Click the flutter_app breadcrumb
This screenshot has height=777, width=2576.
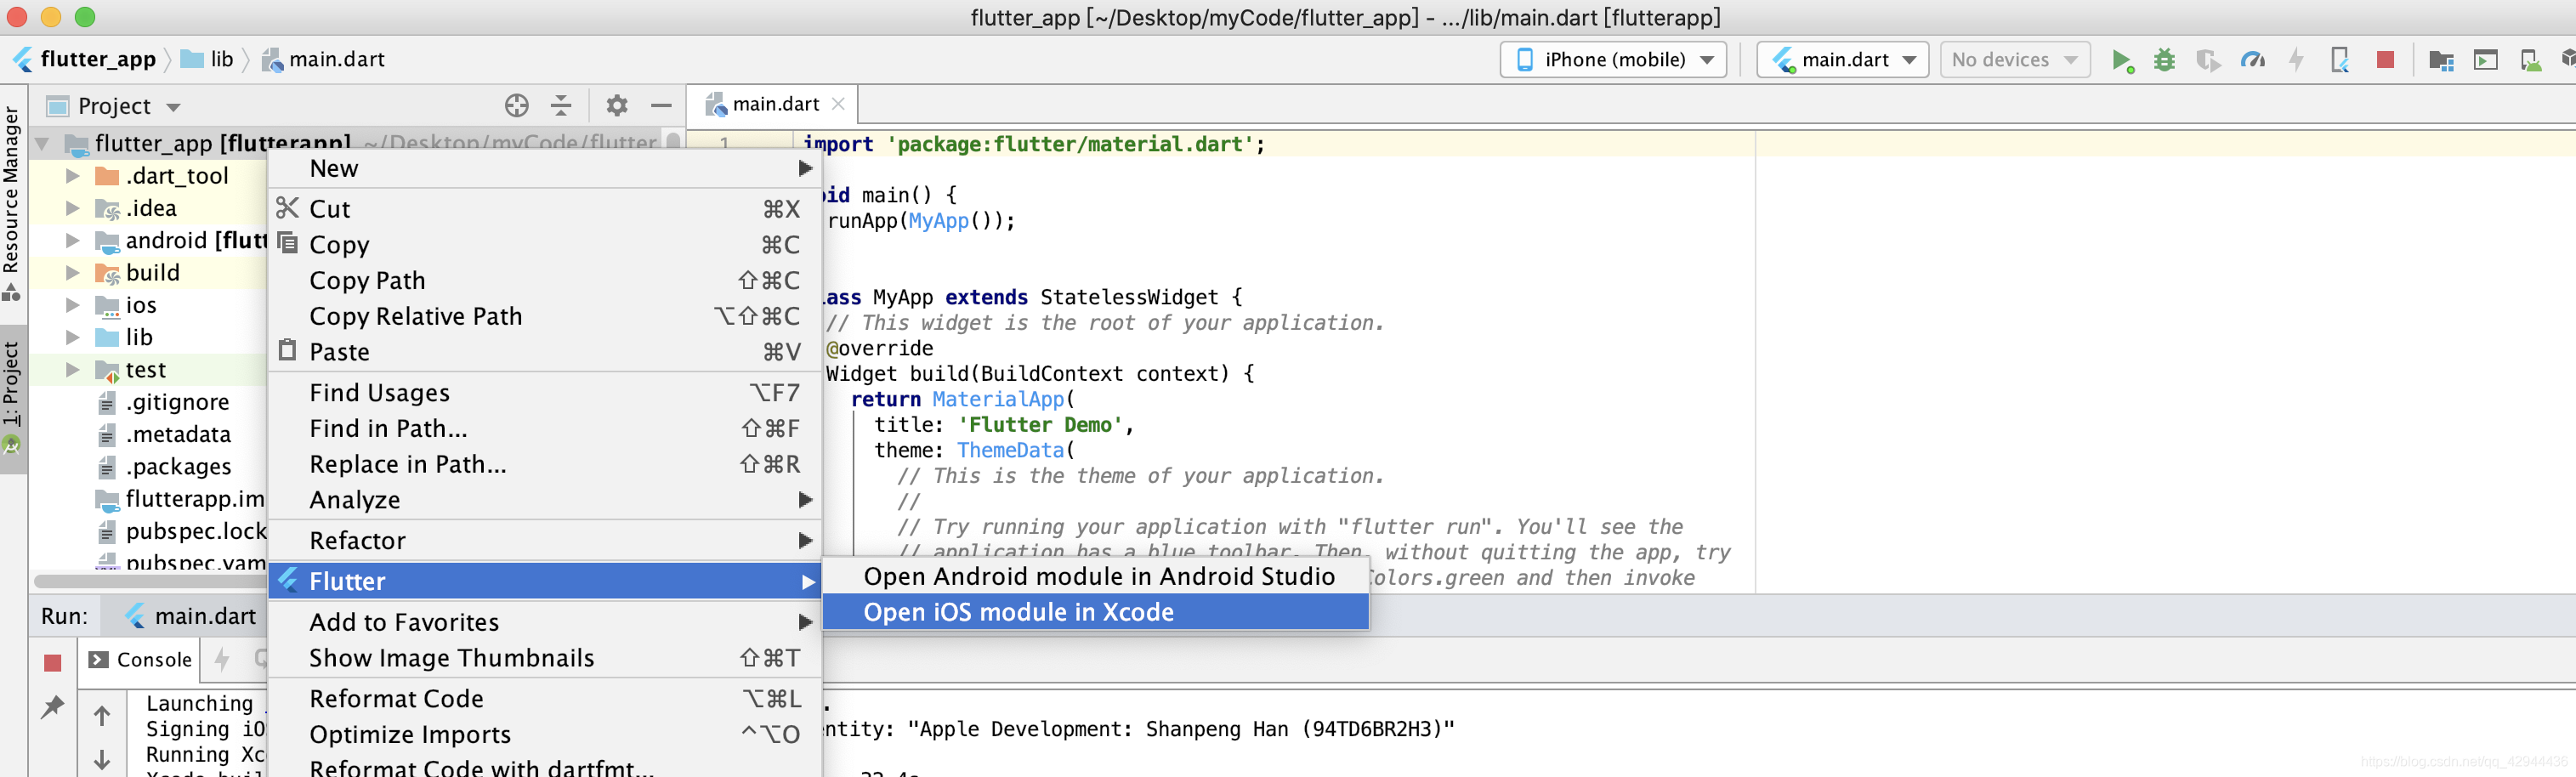(85, 59)
